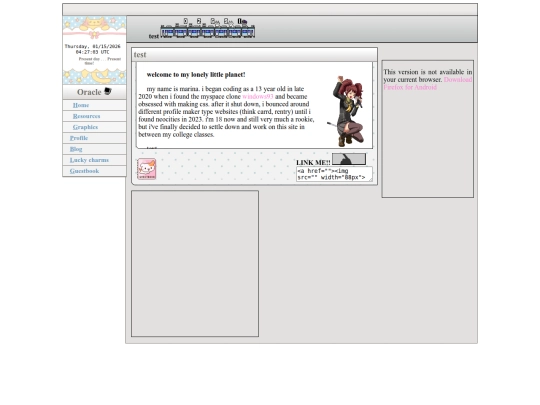
Task: Click the cat banner at sidebar top
Action: 94,28
